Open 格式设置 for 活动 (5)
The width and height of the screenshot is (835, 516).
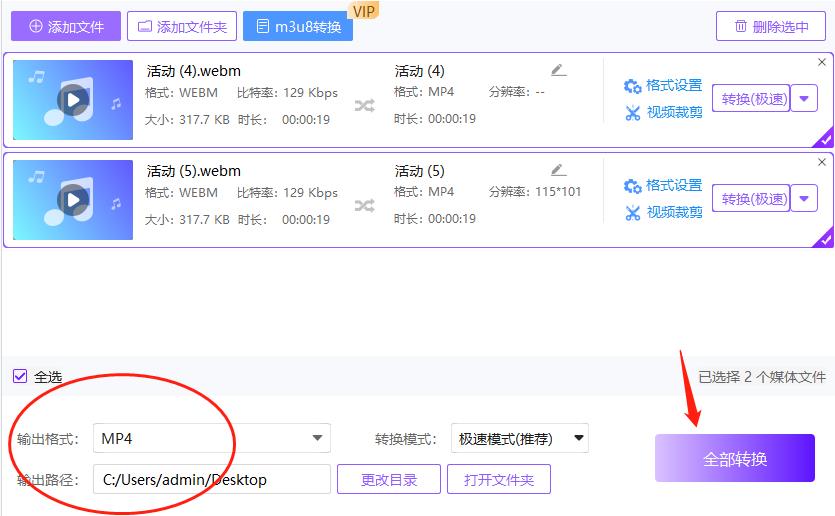point(663,185)
